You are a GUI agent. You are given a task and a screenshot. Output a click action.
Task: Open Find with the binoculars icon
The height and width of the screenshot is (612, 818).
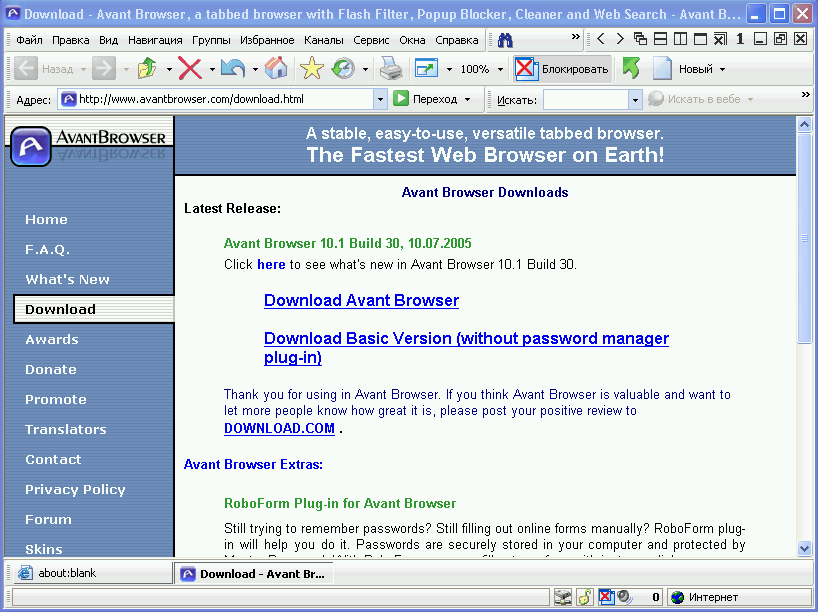[x=505, y=40]
